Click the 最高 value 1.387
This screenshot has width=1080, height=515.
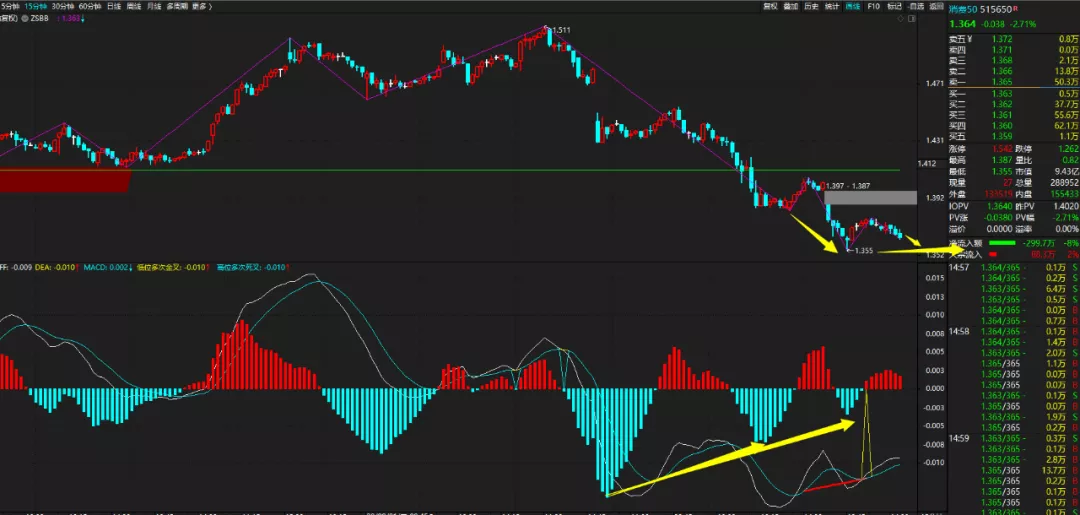[x=1001, y=160]
